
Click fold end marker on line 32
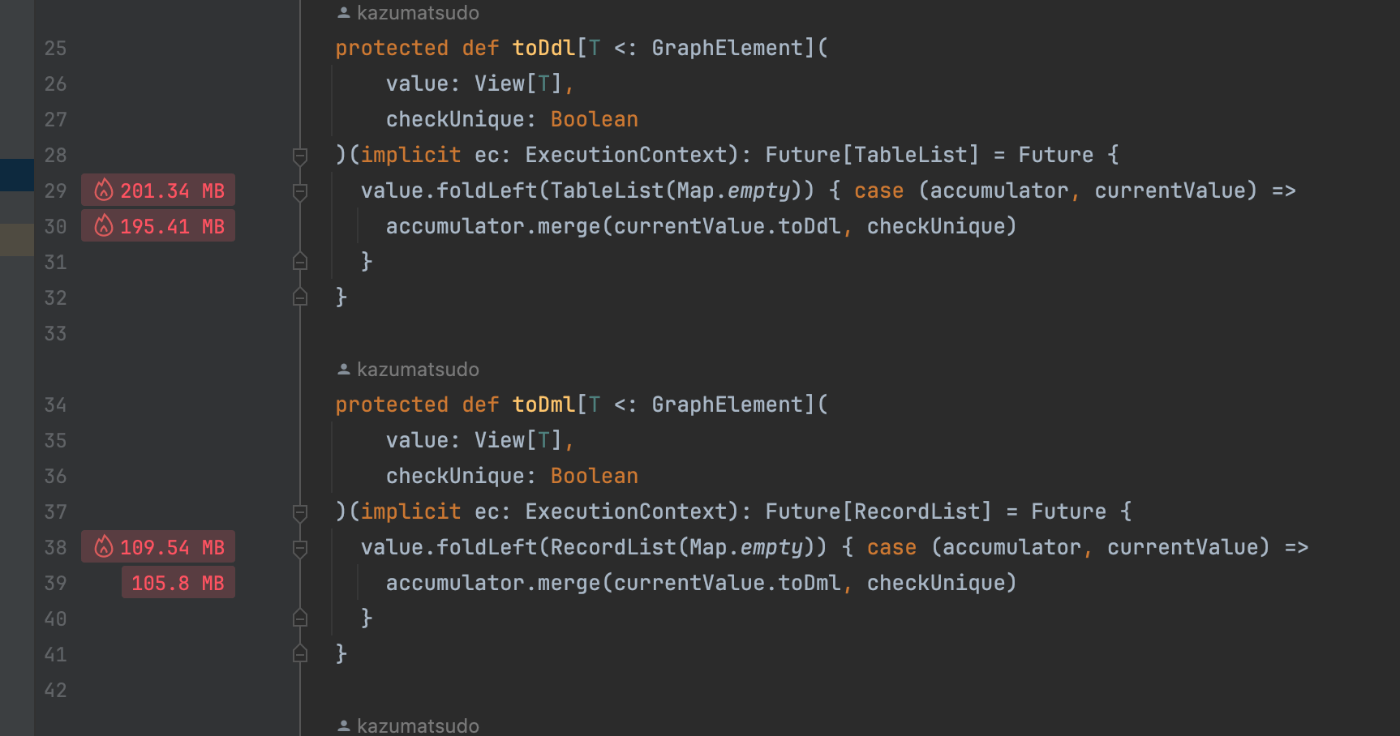coord(299,297)
